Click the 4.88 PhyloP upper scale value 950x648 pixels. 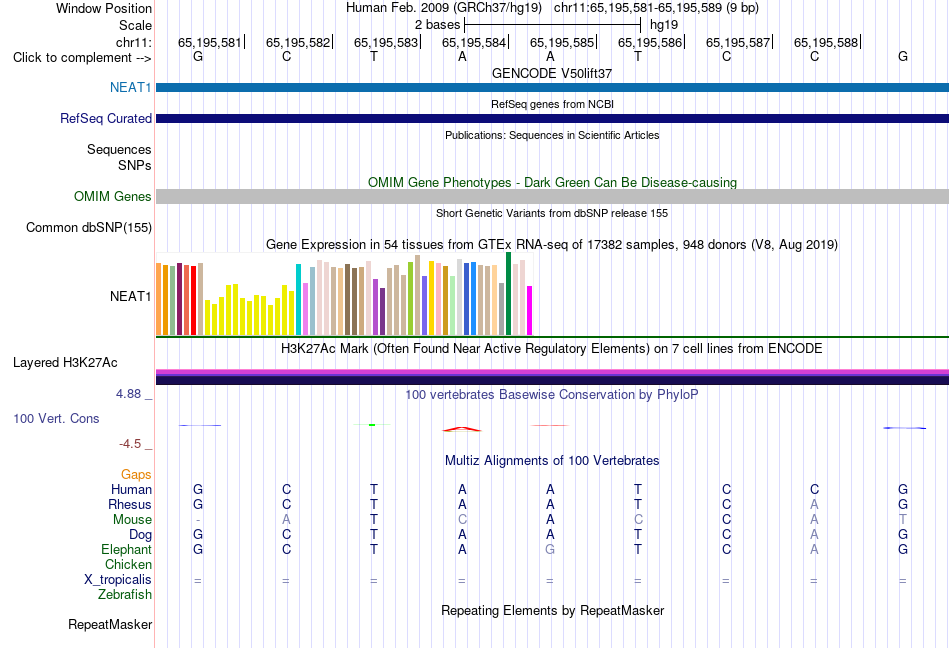click(x=128, y=394)
